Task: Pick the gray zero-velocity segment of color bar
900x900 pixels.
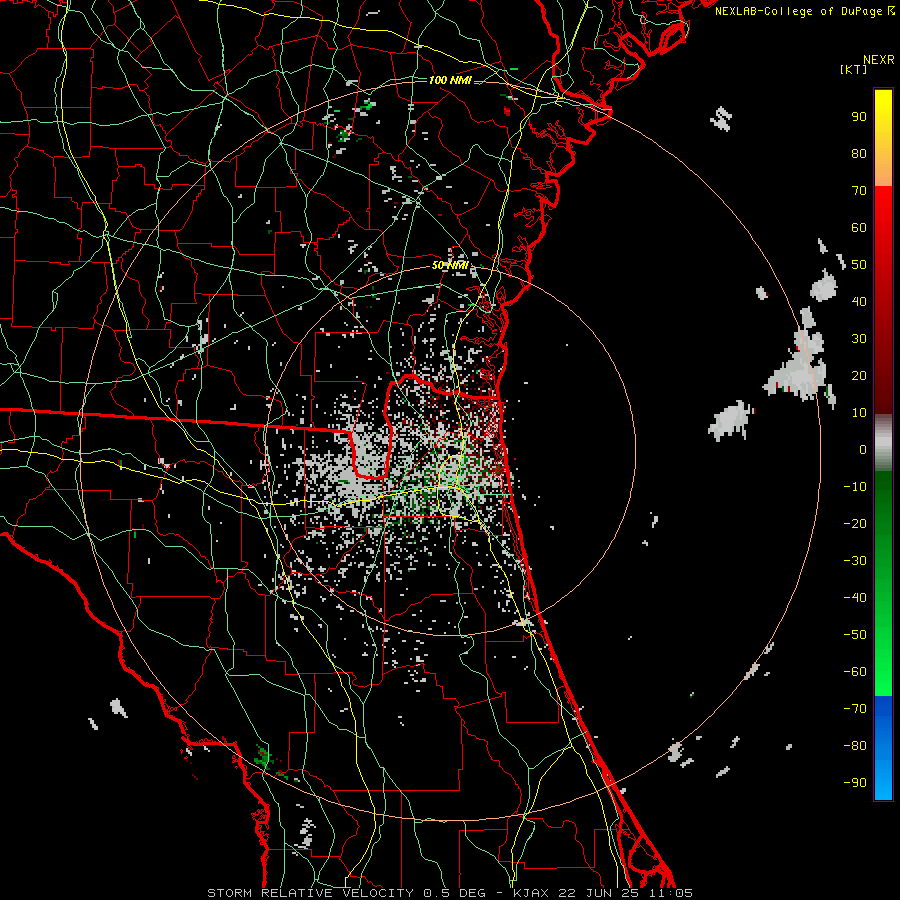Action: point(883,443)
